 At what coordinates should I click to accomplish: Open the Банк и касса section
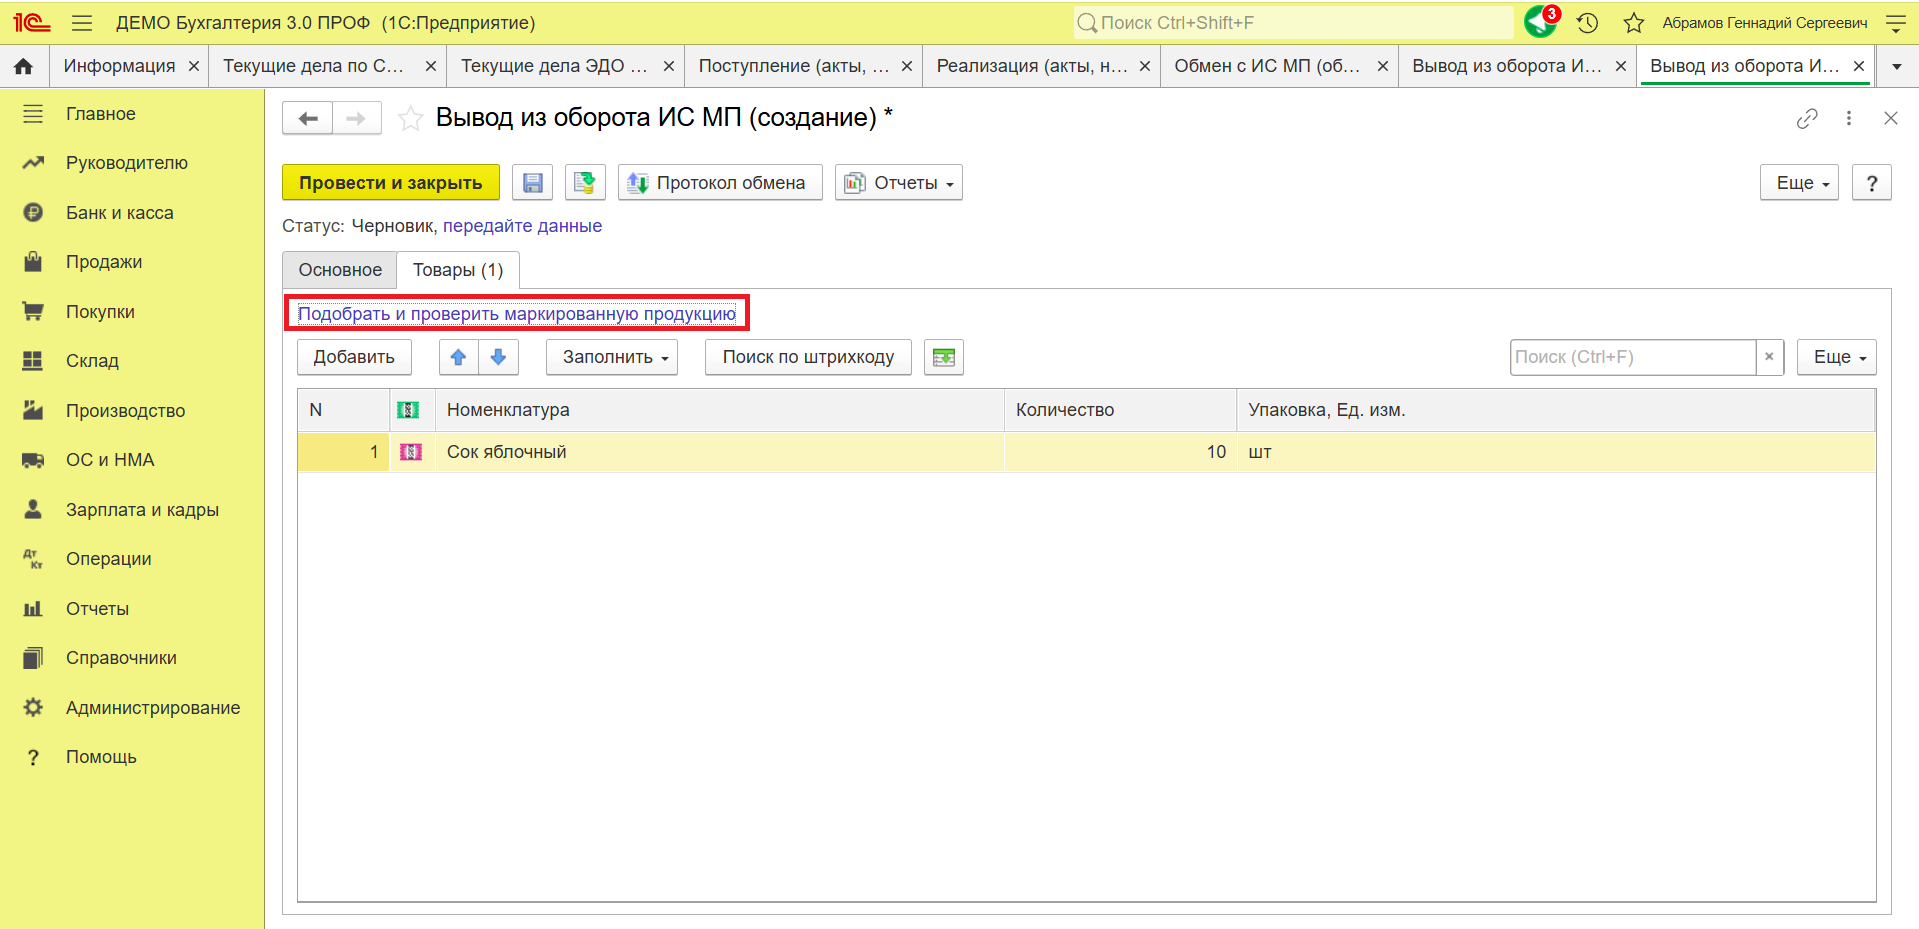pyautogui.click(x=132, y=213)
